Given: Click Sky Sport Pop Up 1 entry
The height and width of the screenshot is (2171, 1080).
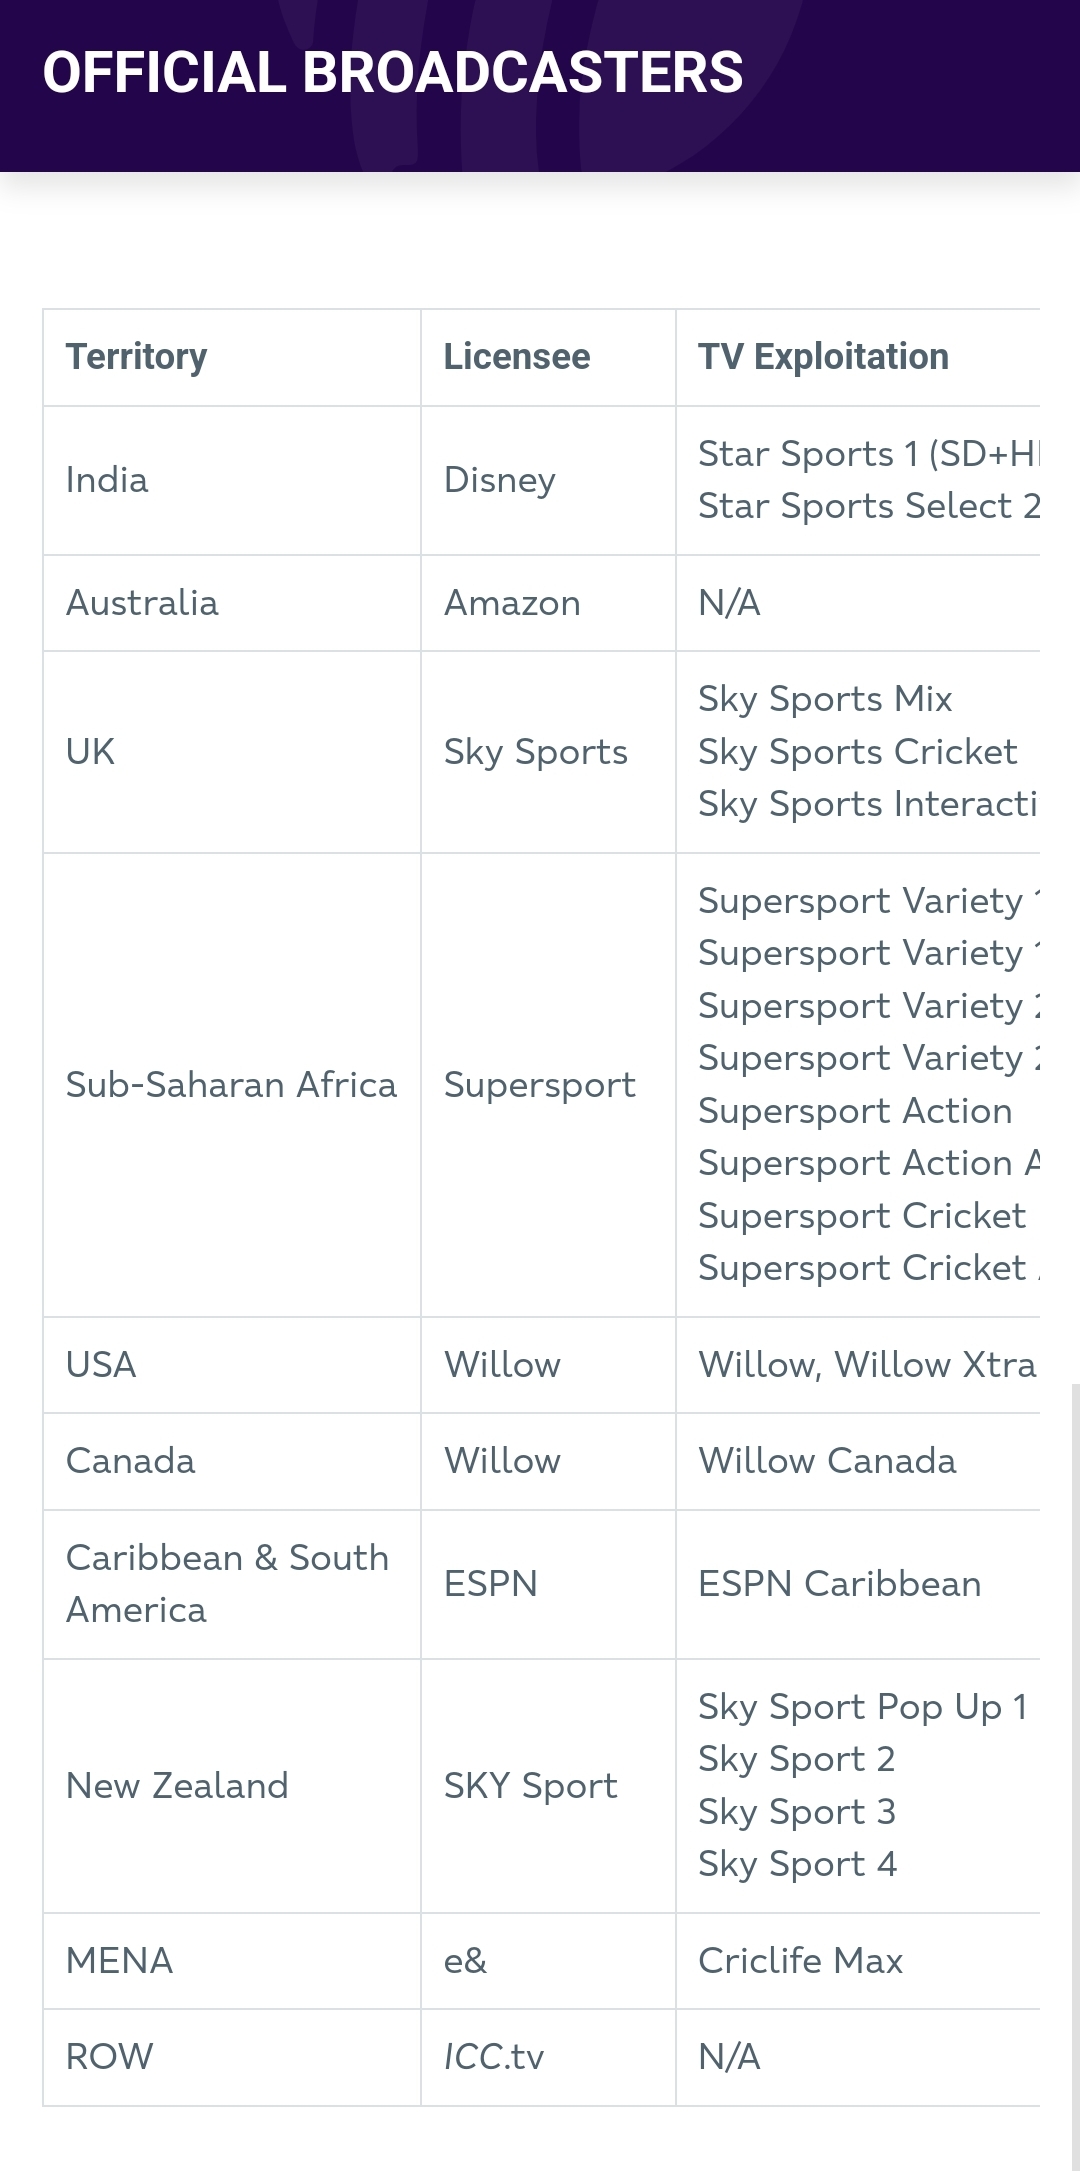Looking at the screenshot, I should 863,1707.
